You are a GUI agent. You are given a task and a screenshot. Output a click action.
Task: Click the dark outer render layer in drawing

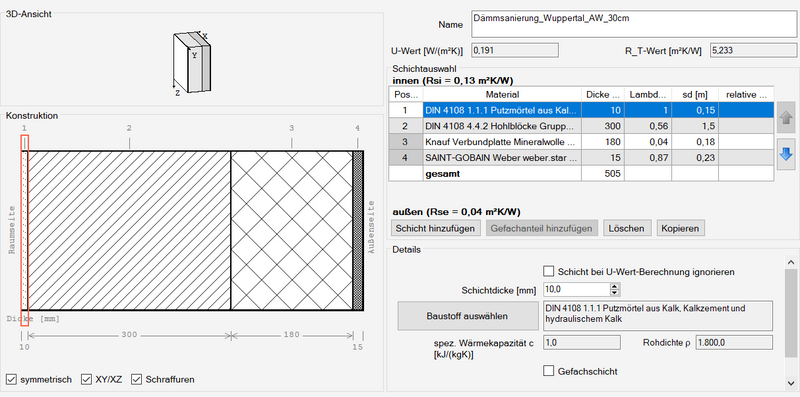[x=358, y=230]
